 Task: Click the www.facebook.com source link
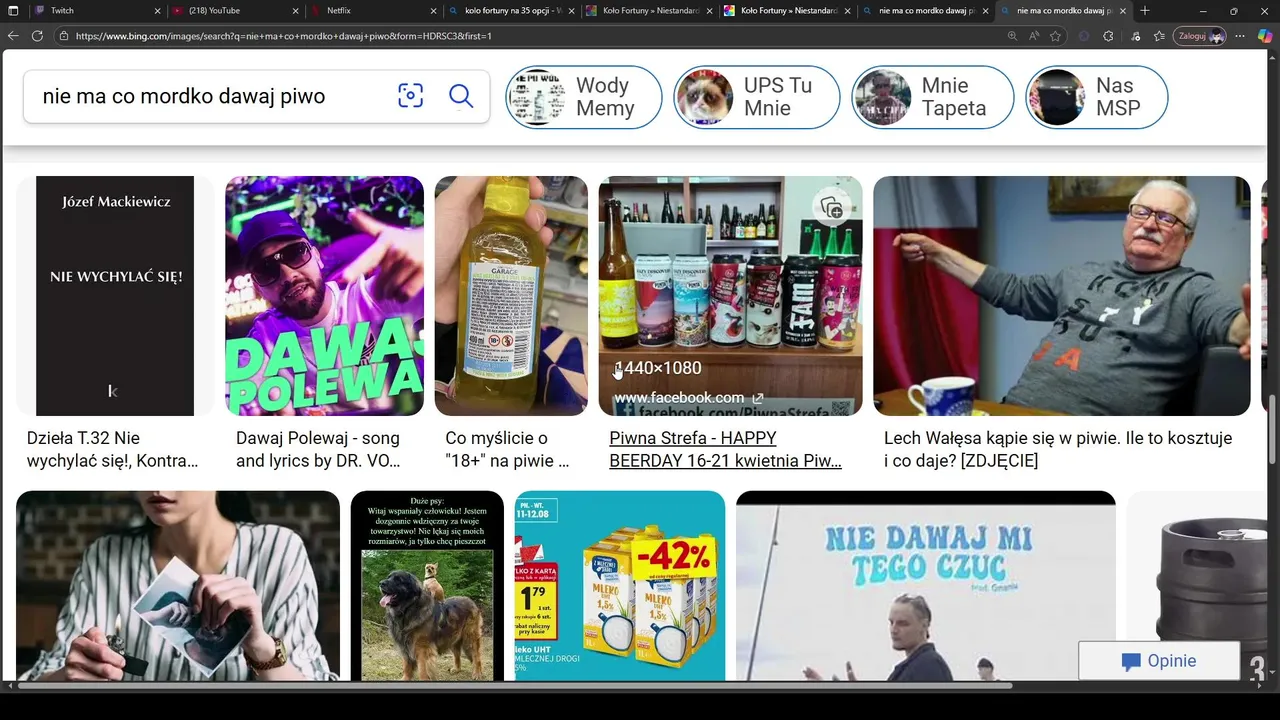coord(689,398)
